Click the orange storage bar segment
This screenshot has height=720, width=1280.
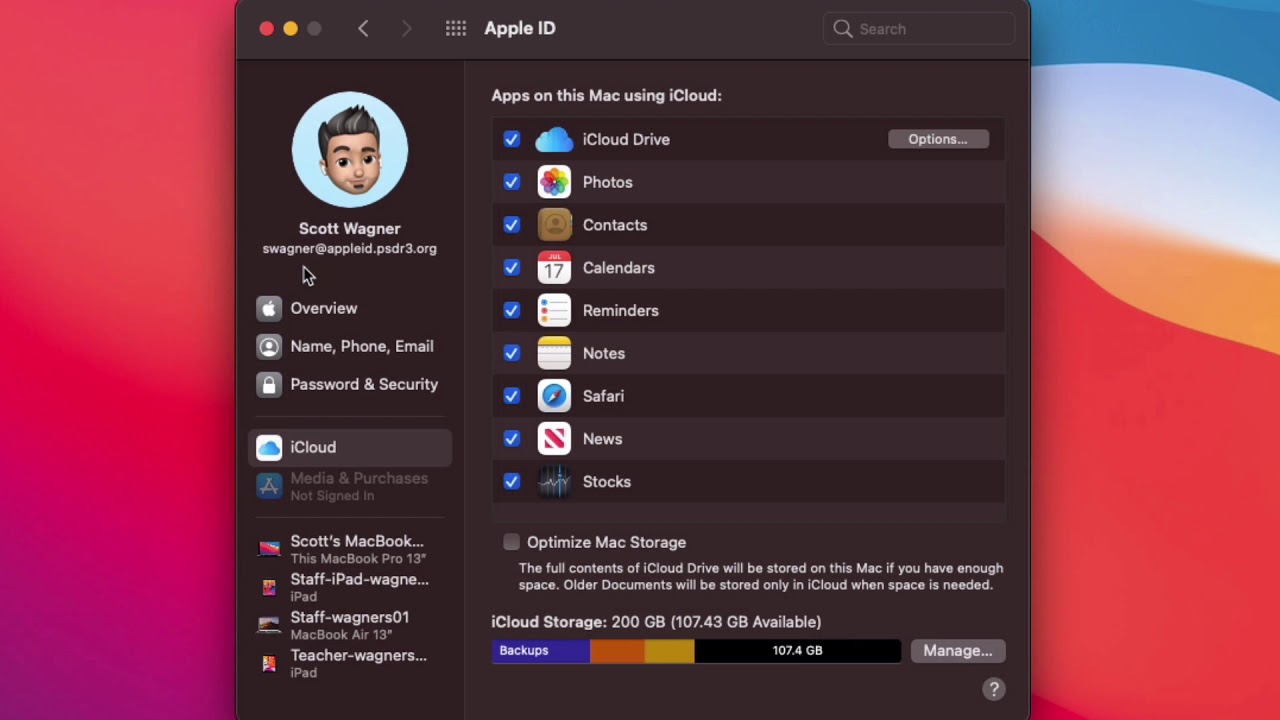pyautogui.click(x=617, y=651)
